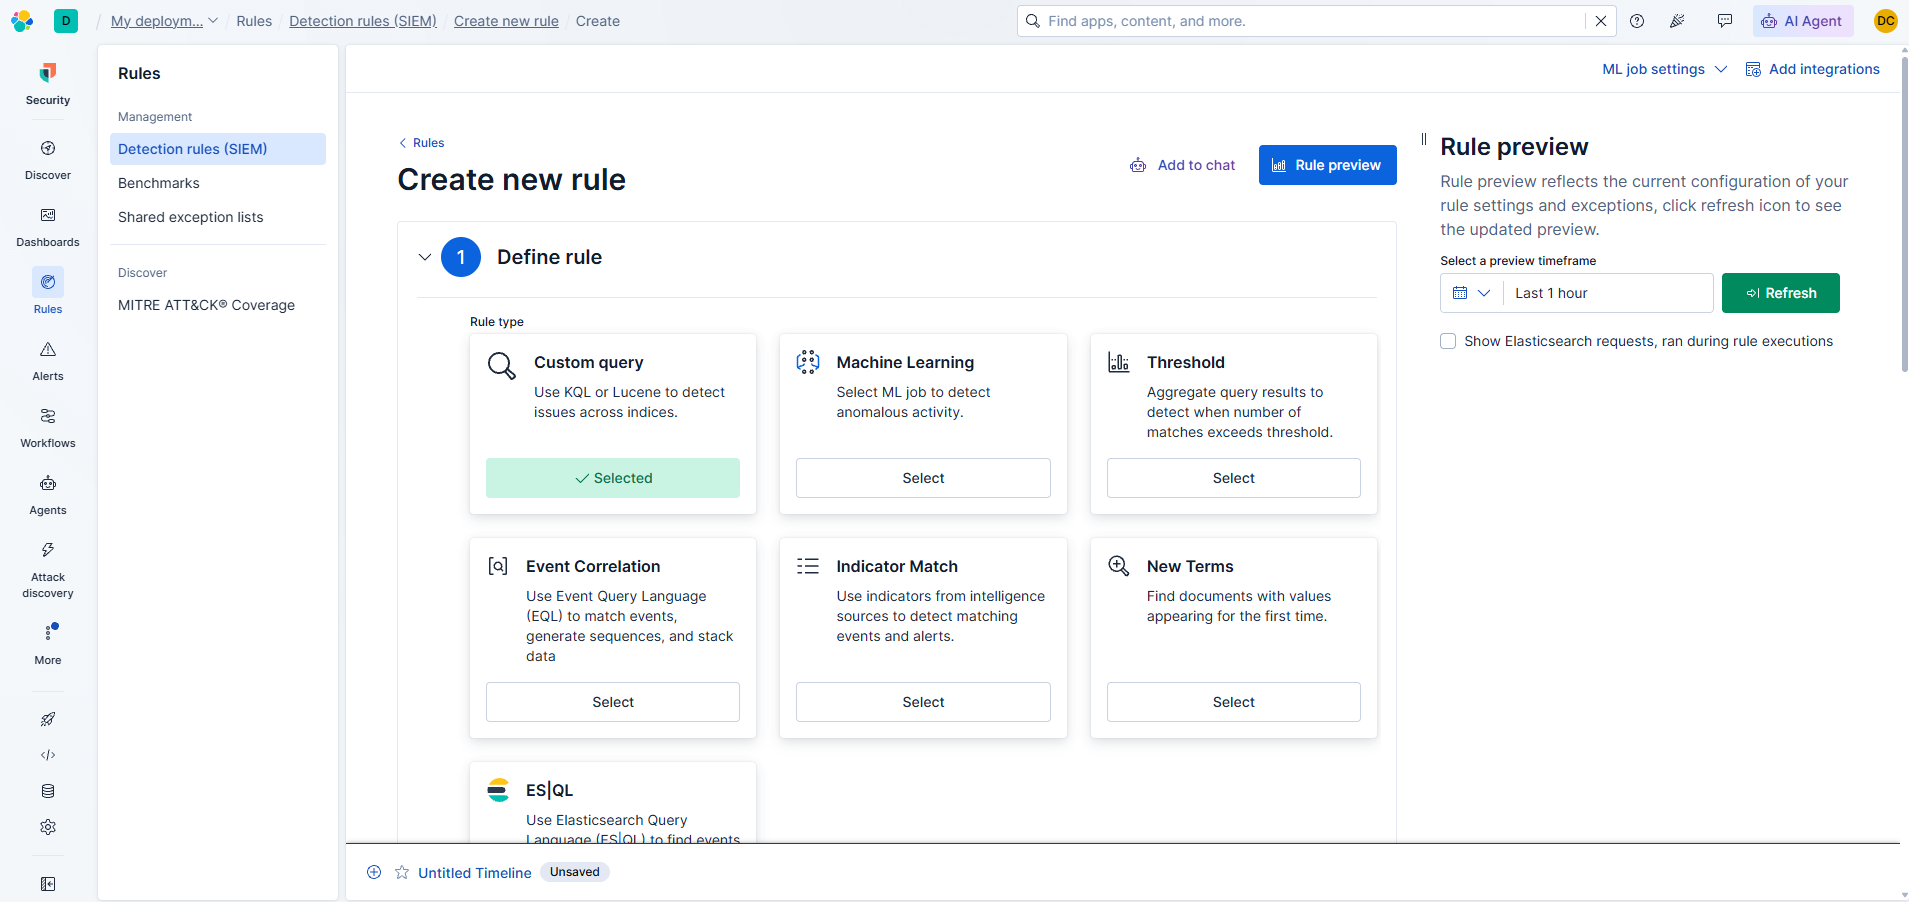The width and height of the screenshot is (1909, 902).
Task: Select Threshold rule type
Action: point(1234,478)
